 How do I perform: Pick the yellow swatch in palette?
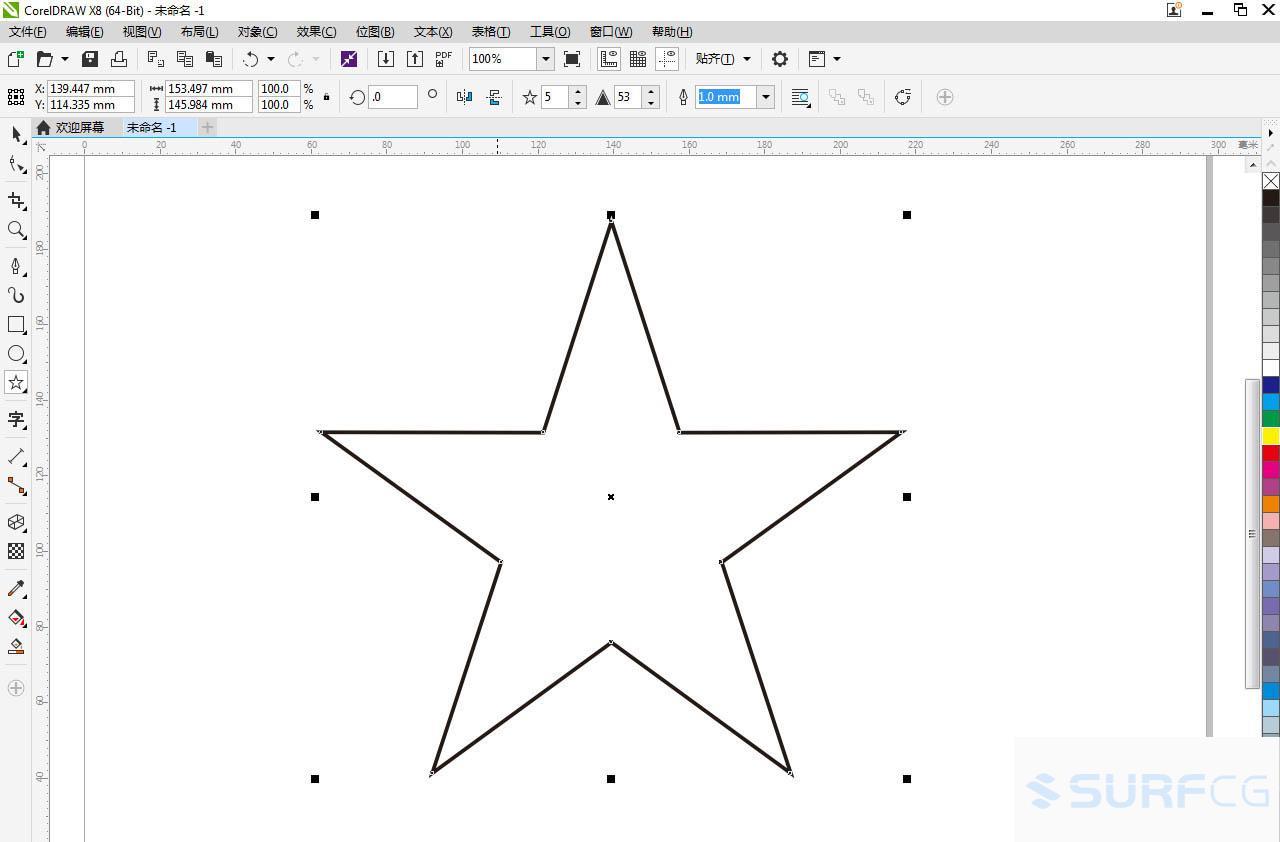coord(1270,436)
